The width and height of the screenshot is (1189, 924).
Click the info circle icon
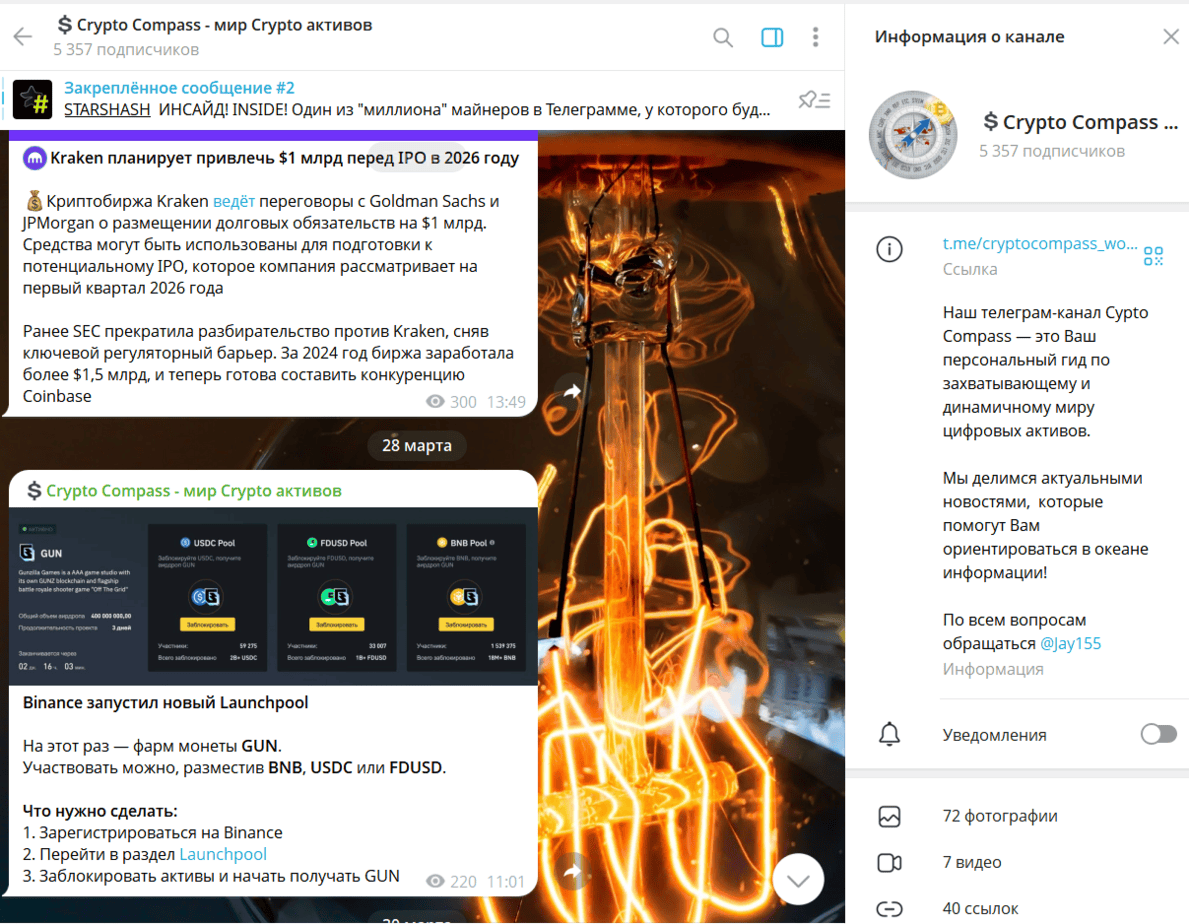tap(889, 249)
